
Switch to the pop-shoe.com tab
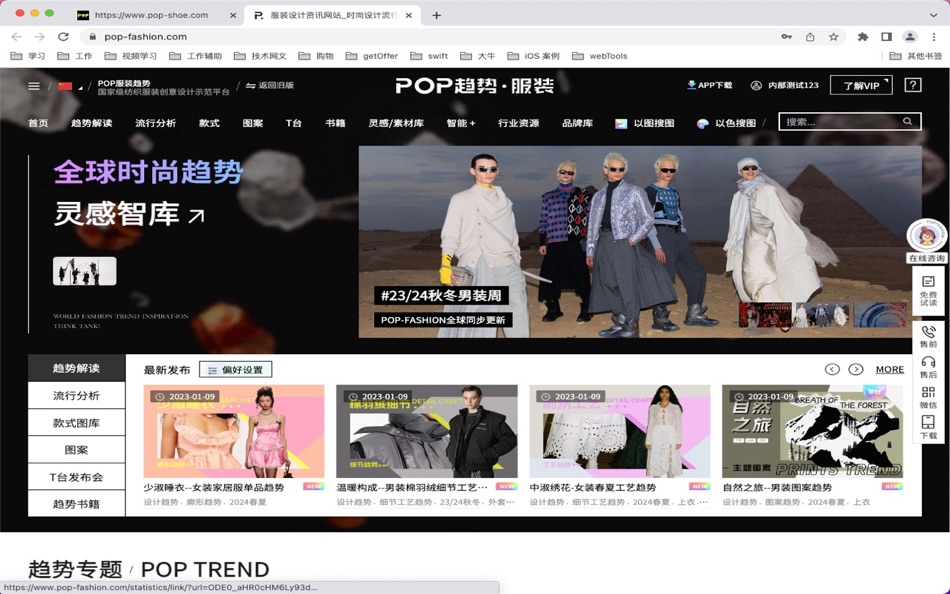tap(157, 15)
